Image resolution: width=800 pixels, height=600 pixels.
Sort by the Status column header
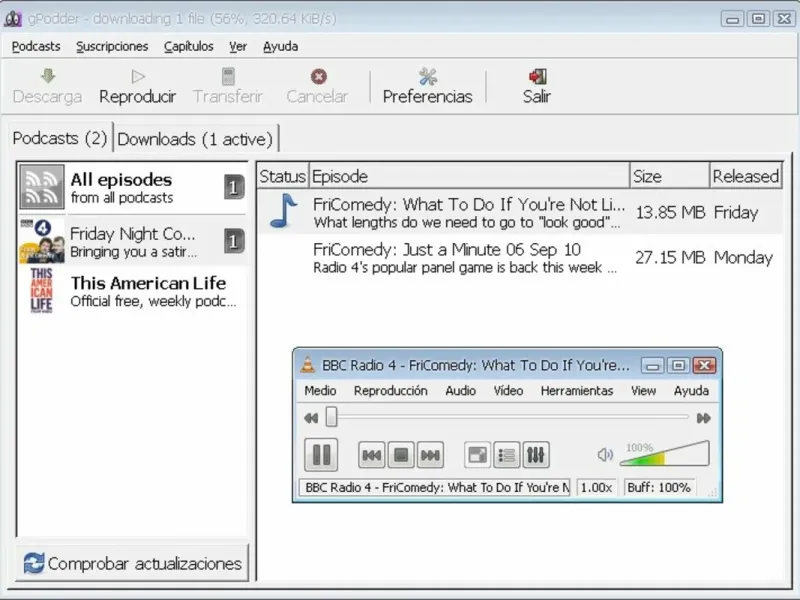(x=283, y=176)
